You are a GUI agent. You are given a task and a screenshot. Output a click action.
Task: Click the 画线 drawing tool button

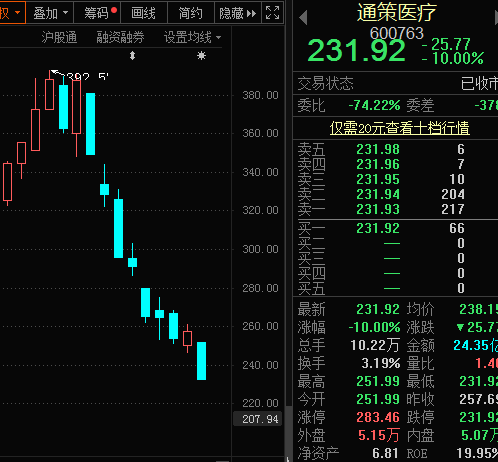pyautogui.click(x=144, y=13)
